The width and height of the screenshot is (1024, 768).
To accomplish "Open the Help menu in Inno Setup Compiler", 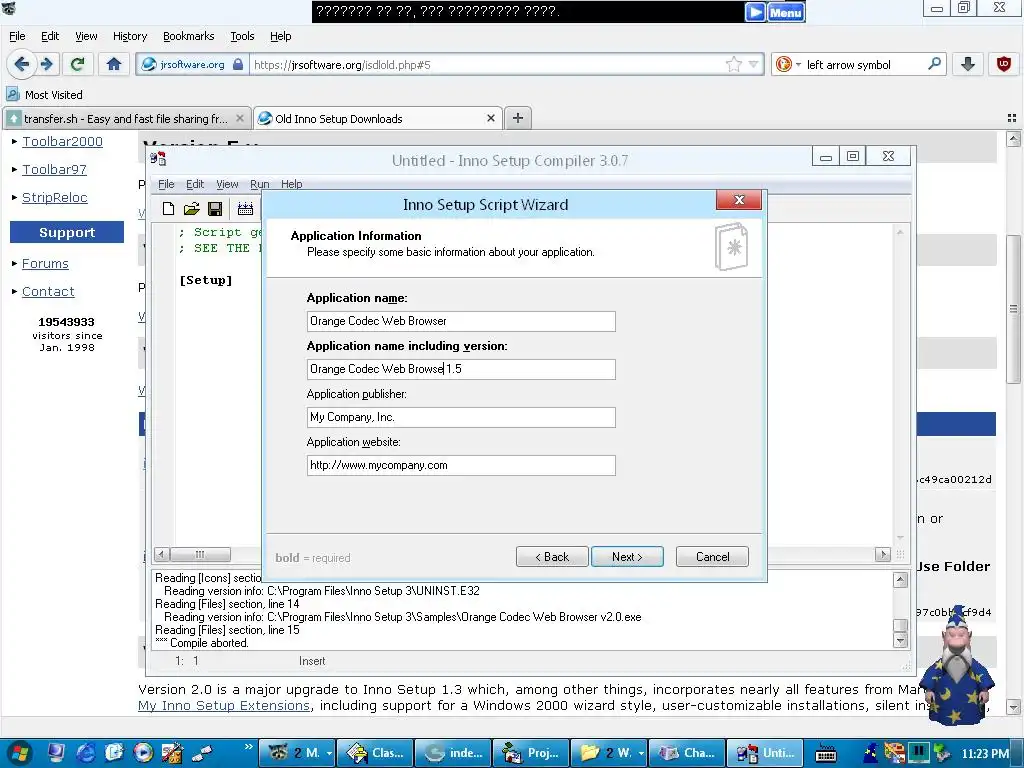I will (291, 184).
